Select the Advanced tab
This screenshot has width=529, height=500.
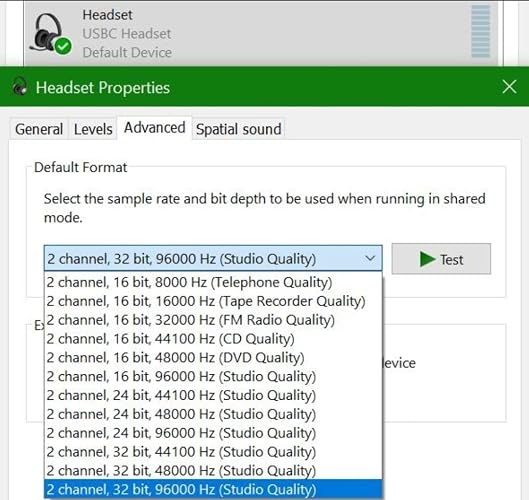[155, 128]
